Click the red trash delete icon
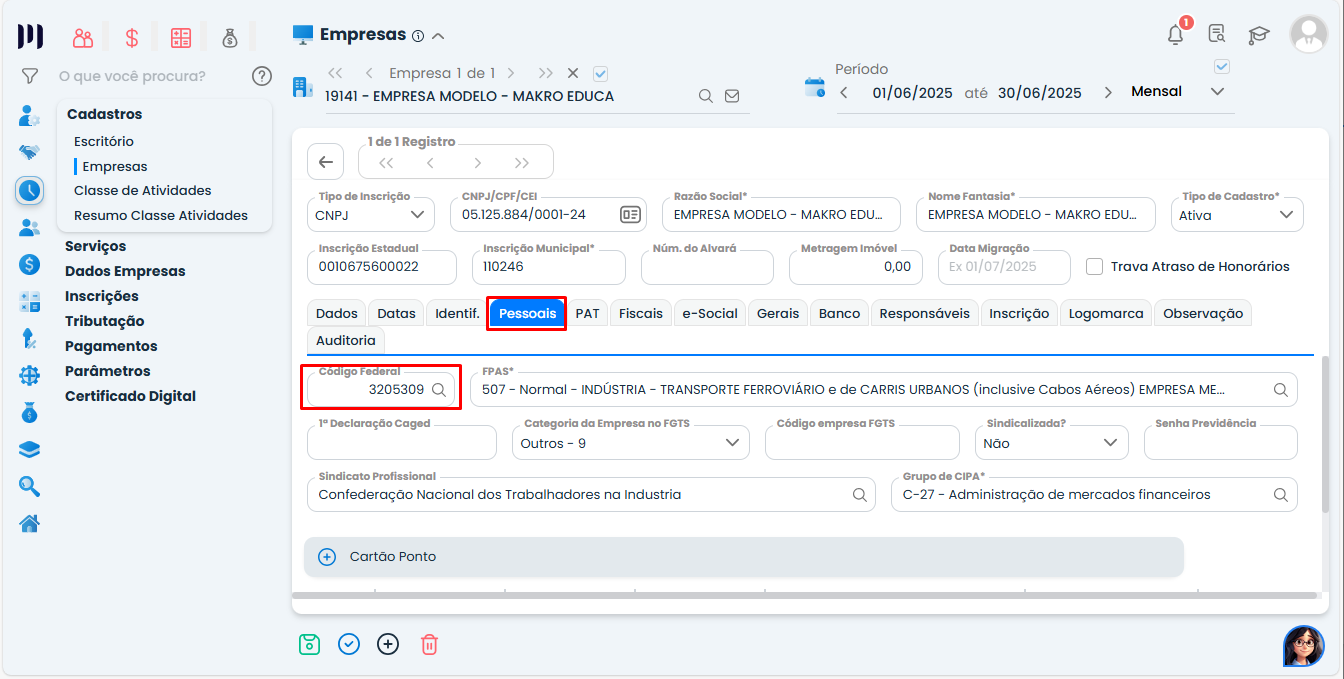The height and width of the screenshot is (679, 1344). 429,644
